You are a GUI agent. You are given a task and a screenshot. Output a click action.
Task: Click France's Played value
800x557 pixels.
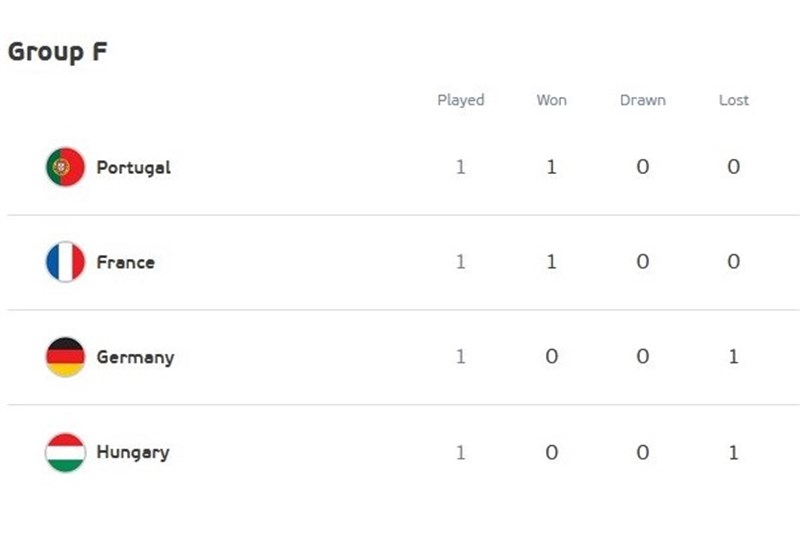(460, 262)
